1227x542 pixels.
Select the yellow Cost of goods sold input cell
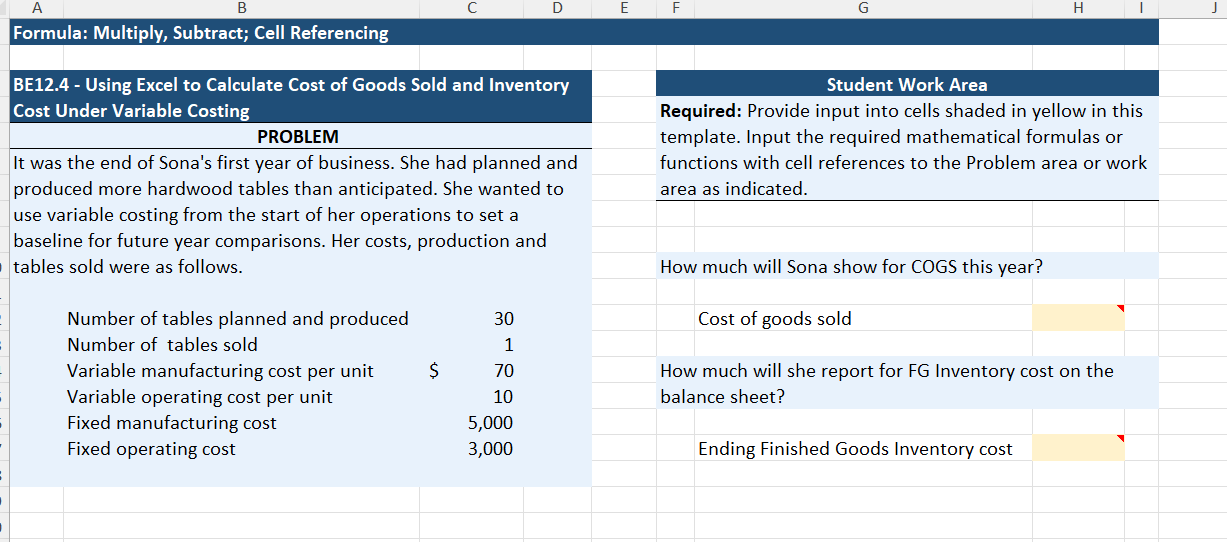[1078, 318]
